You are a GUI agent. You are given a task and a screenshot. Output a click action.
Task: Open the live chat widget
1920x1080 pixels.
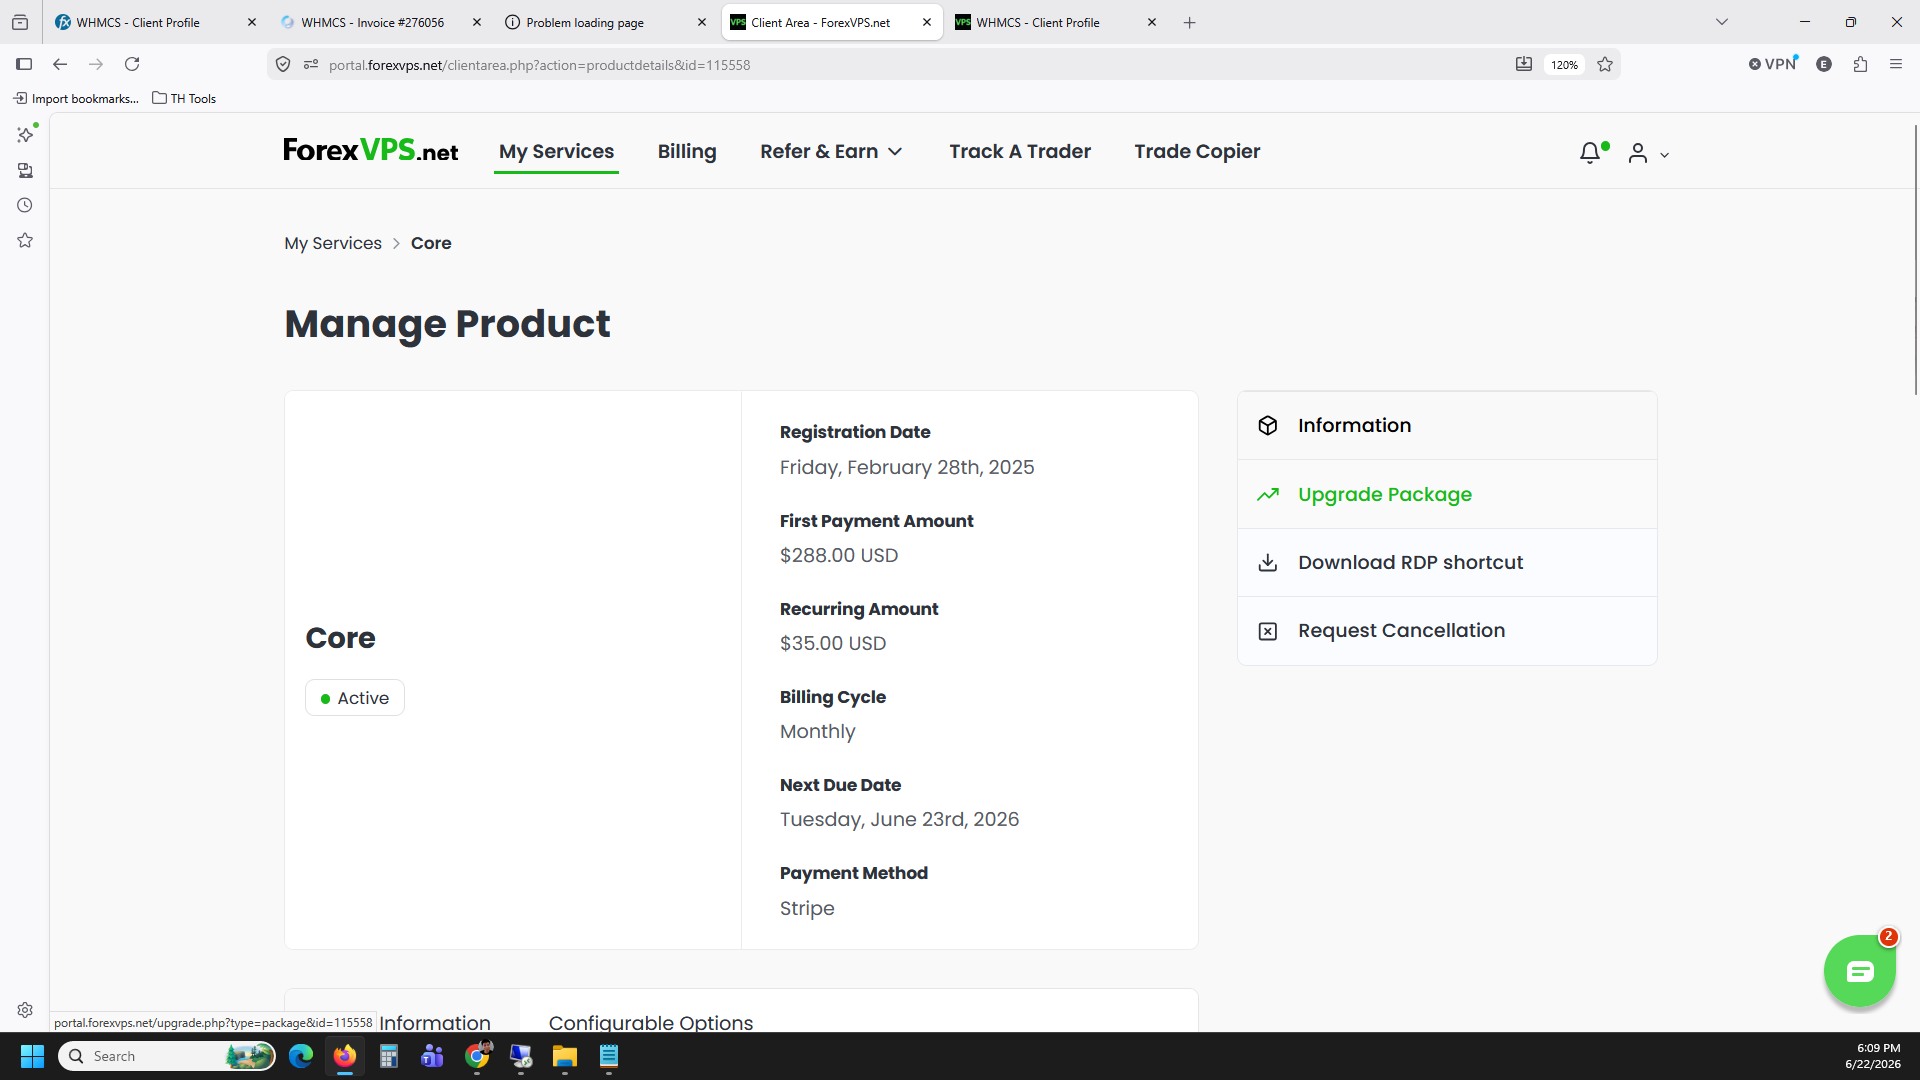click(x=1859, y=971)
